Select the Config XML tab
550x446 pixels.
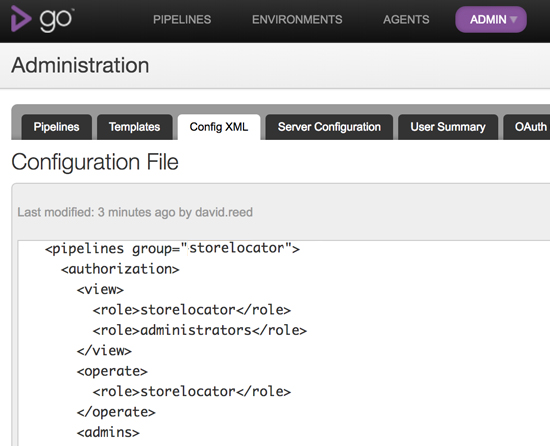219,127
